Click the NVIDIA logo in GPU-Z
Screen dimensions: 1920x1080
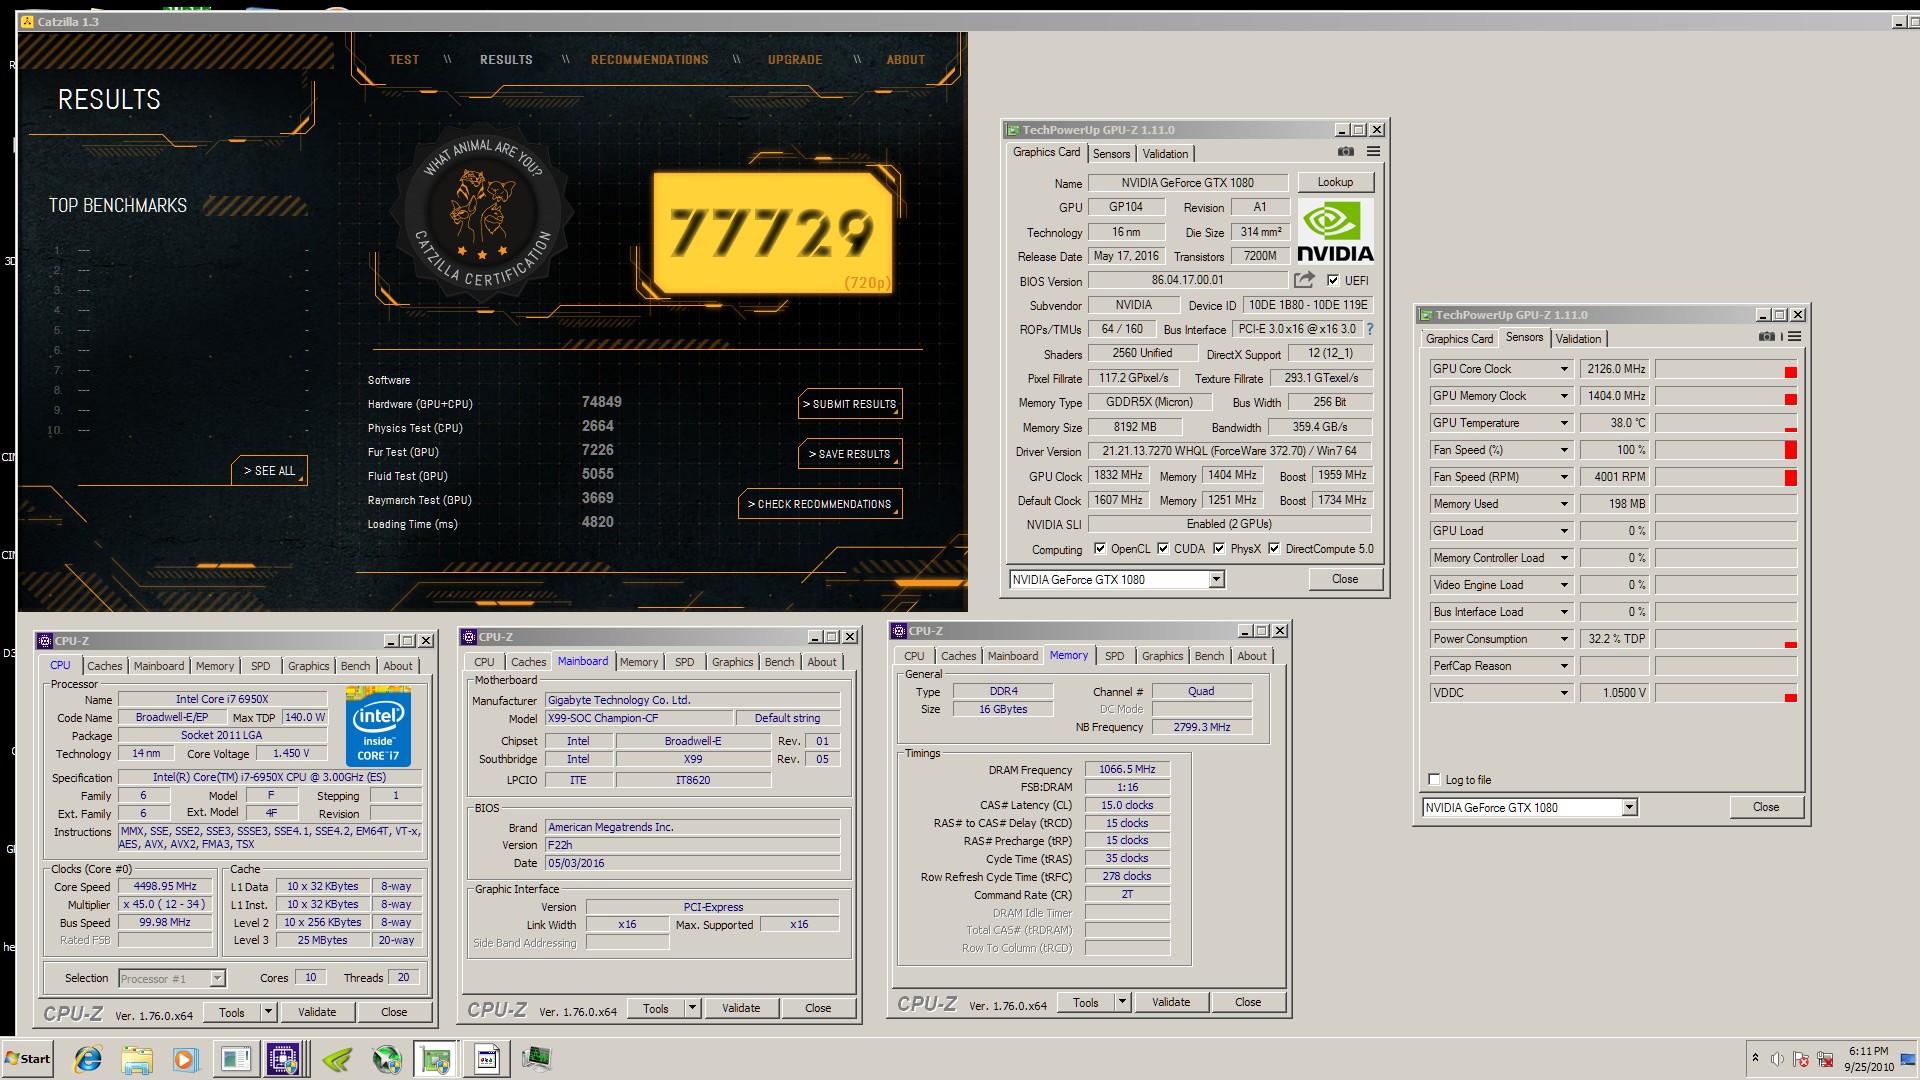click(1335, 231)
